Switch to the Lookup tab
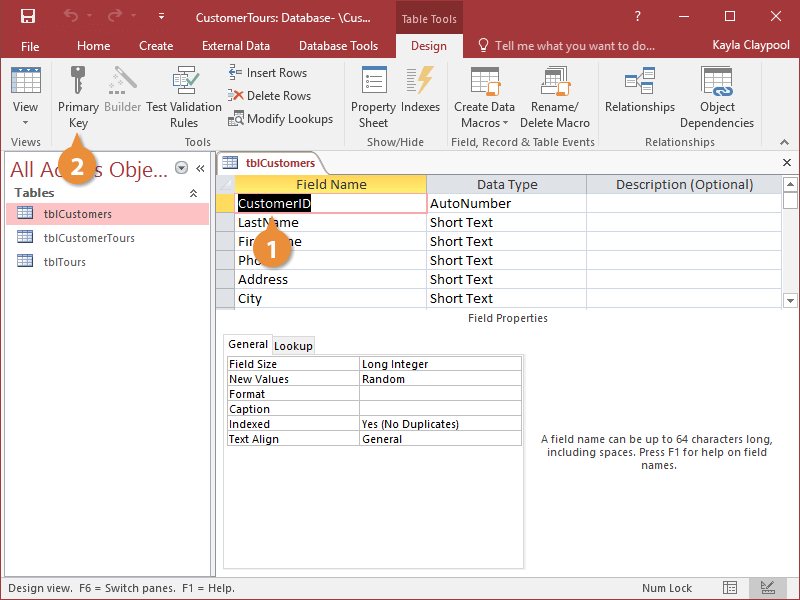Viewport: 800px width, 600px height. tap(293, 345)
